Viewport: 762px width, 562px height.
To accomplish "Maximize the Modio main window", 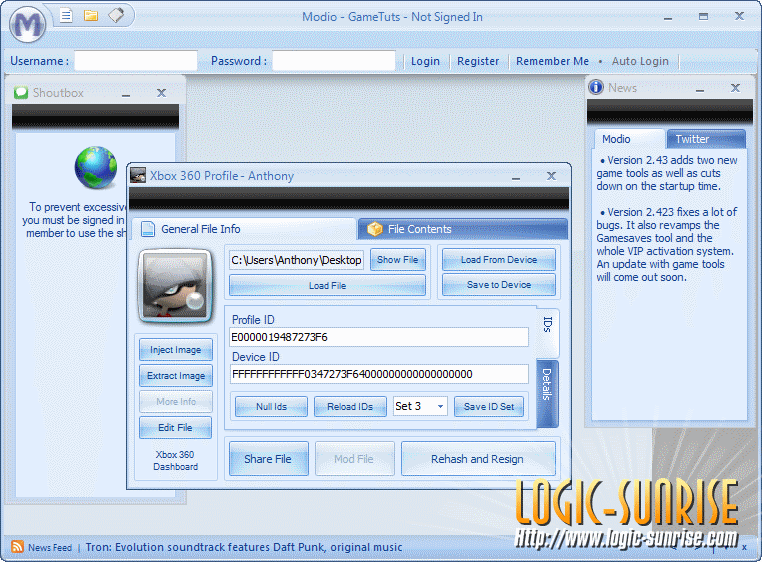I will (x=703, y=17).
